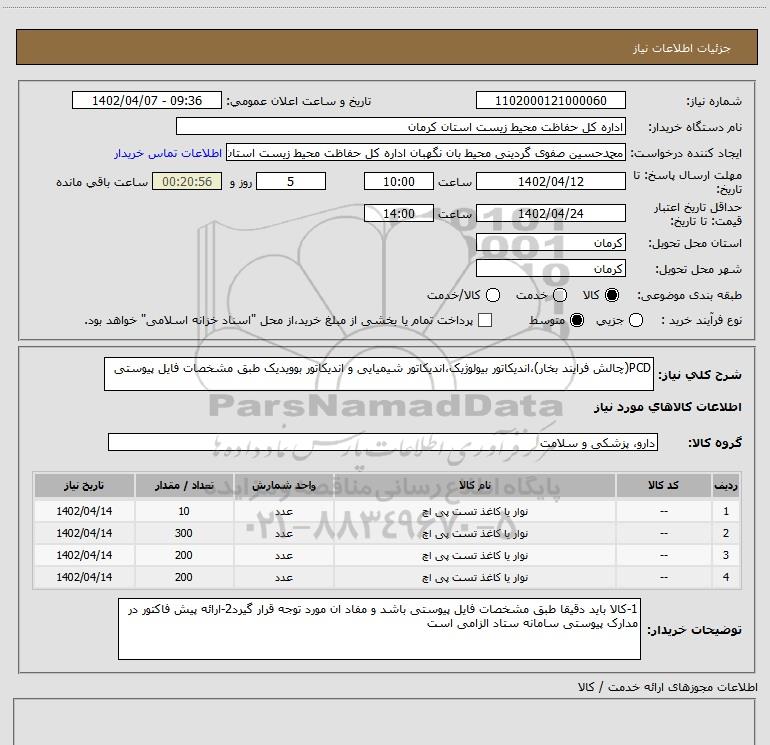The height and width of the screenshot is (745, 770).
Task: Choose the متوسط purchase type radio
Action: pyautogui.click(x=577, y=320)
